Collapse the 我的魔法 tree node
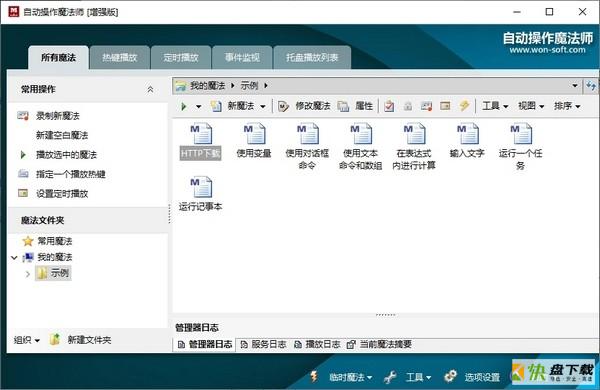600x390 pixels. (x=14, y=258)
